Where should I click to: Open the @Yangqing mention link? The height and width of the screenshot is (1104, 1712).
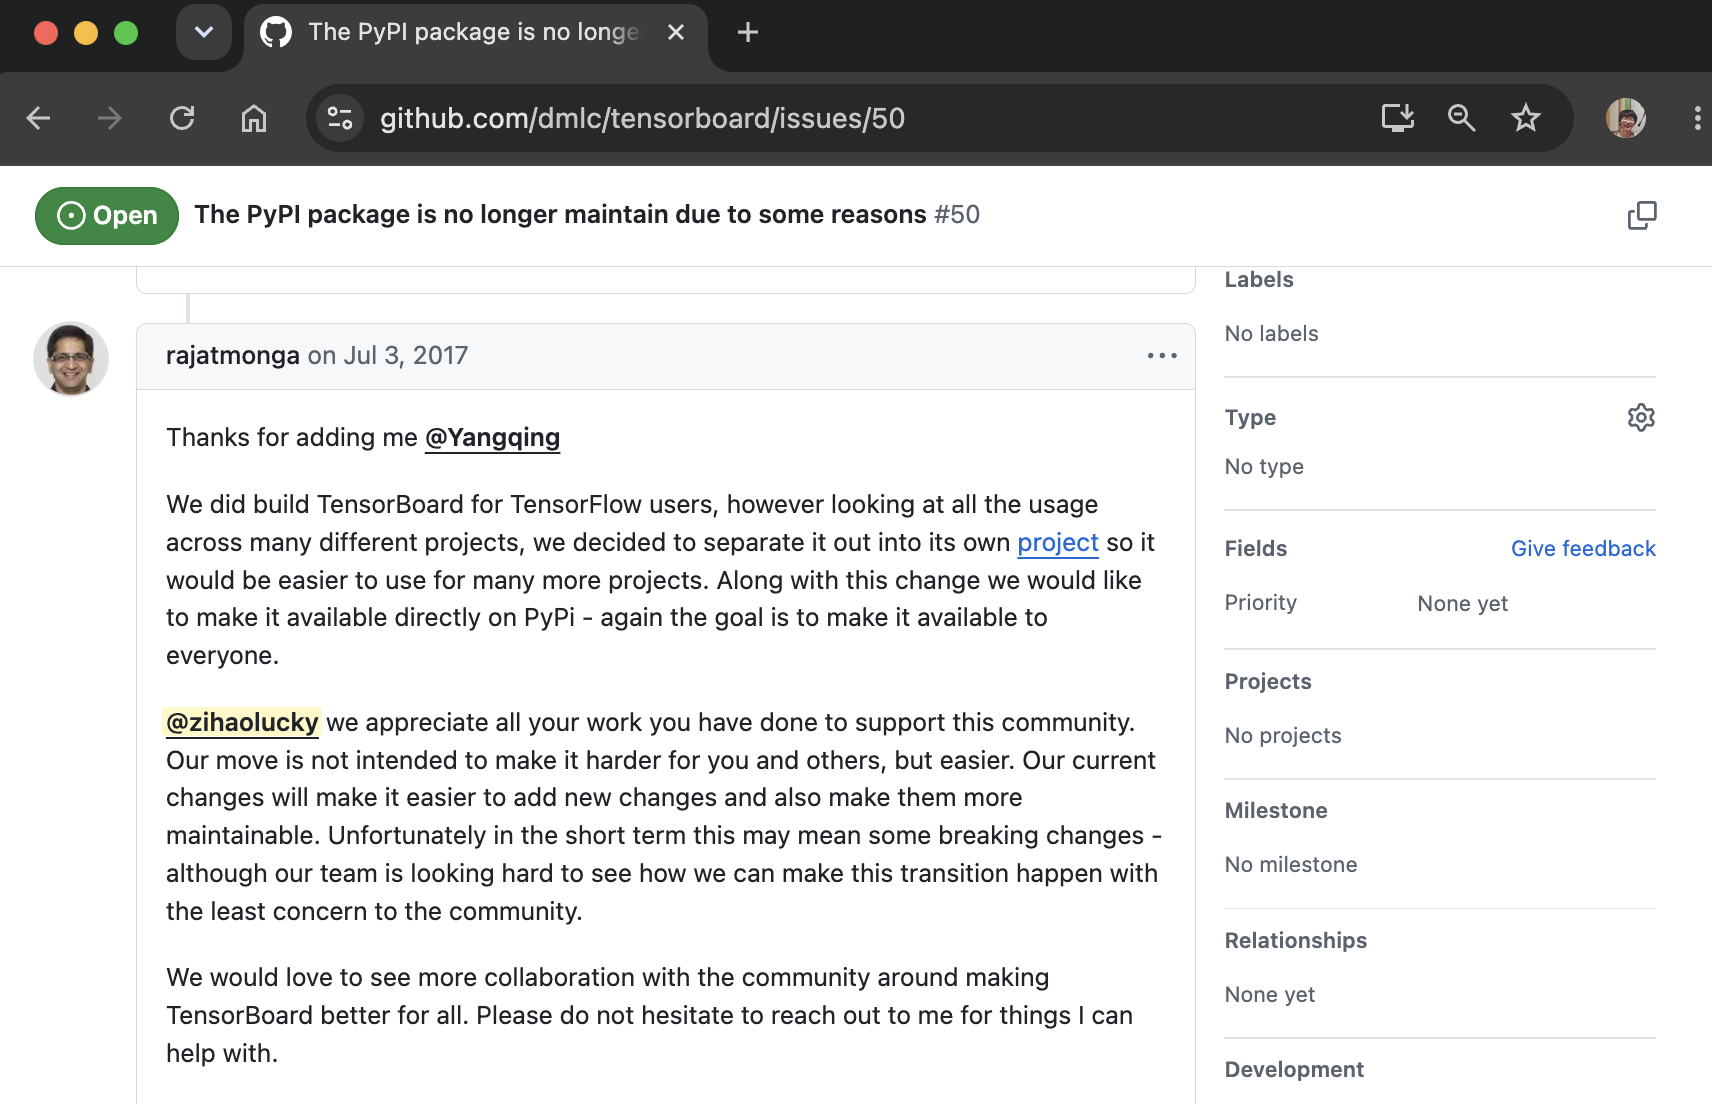tap(492, 438)
